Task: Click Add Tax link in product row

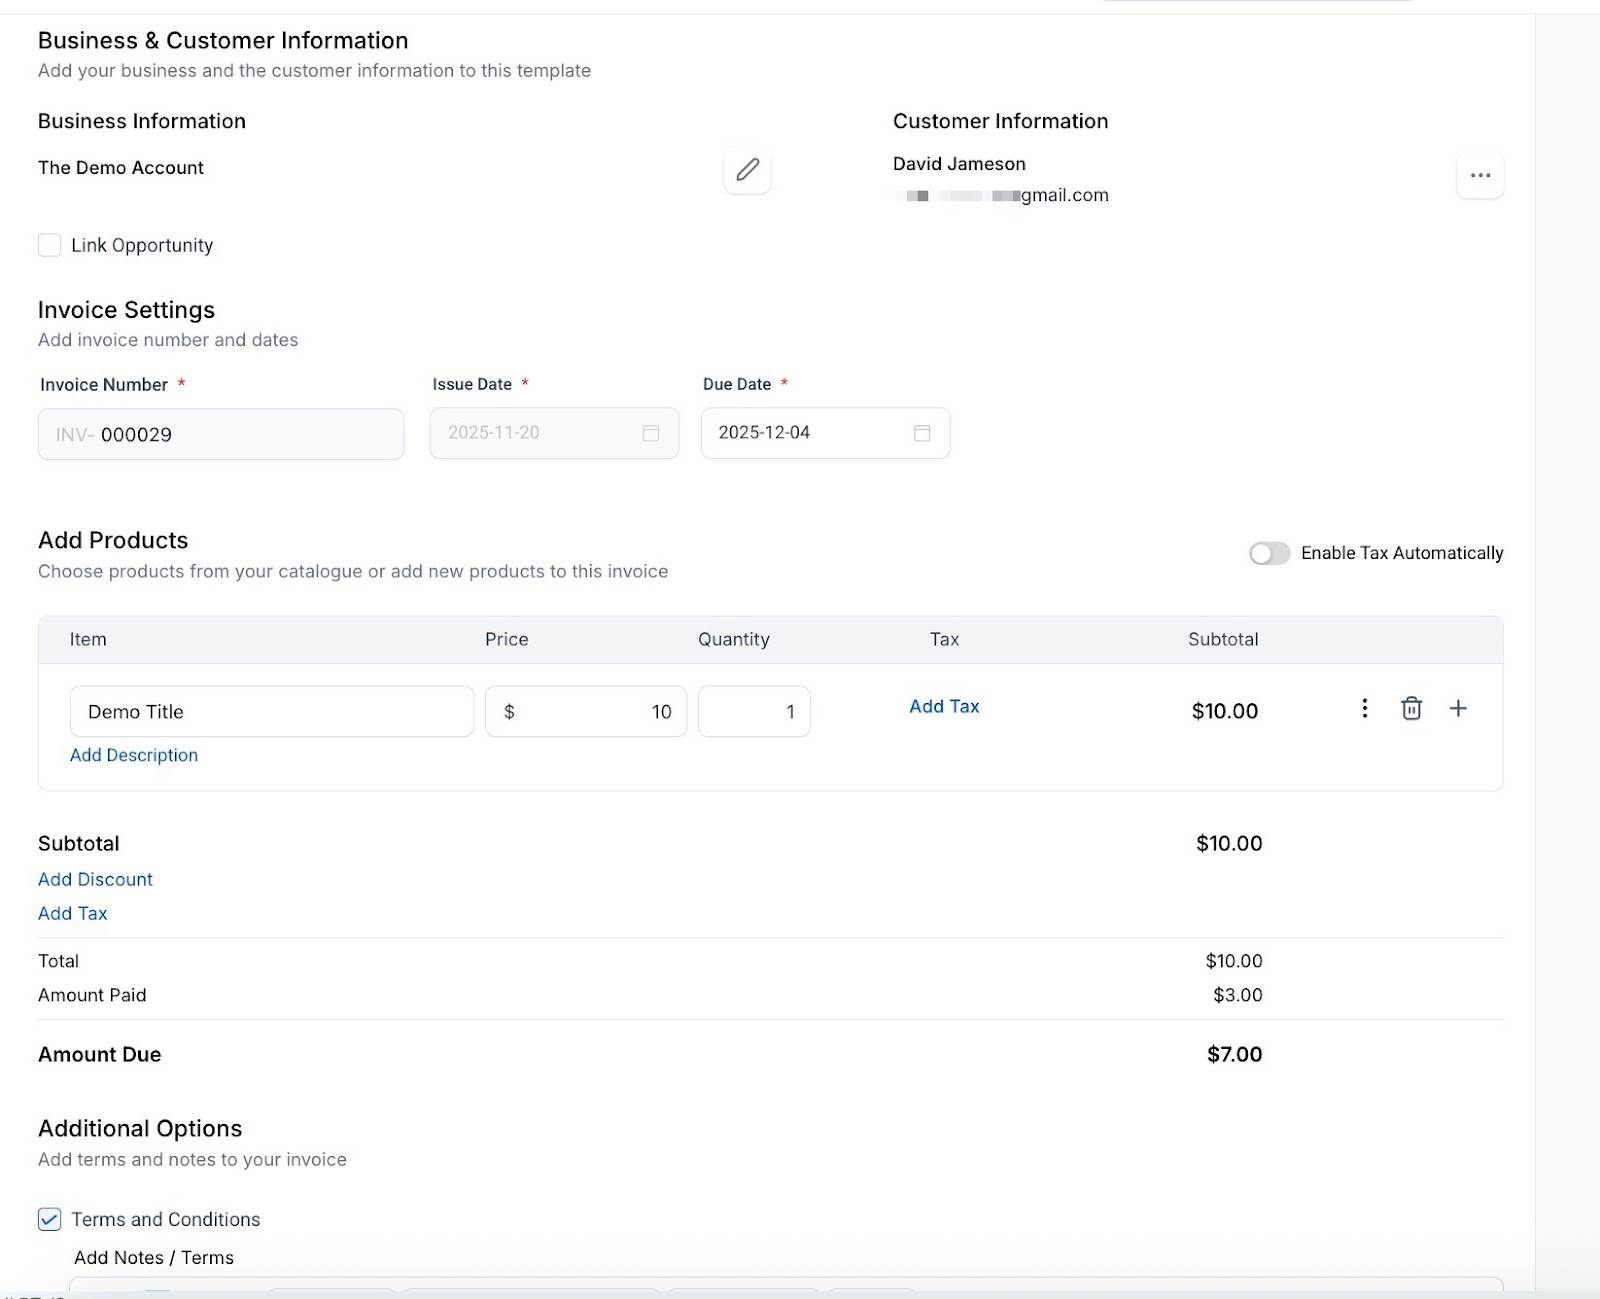Action: pos(944,706)
